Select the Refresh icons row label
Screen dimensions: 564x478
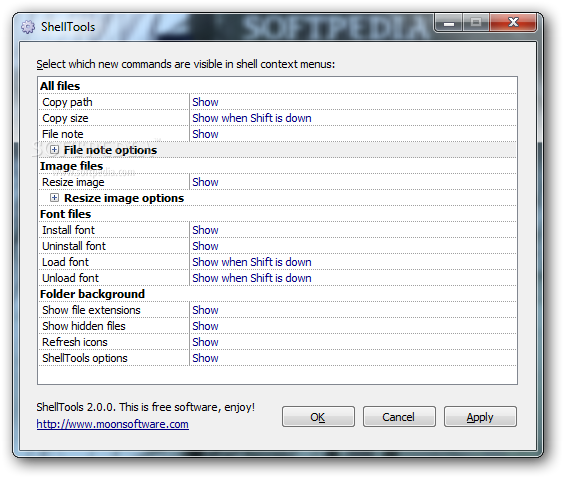tap(74, 342)
